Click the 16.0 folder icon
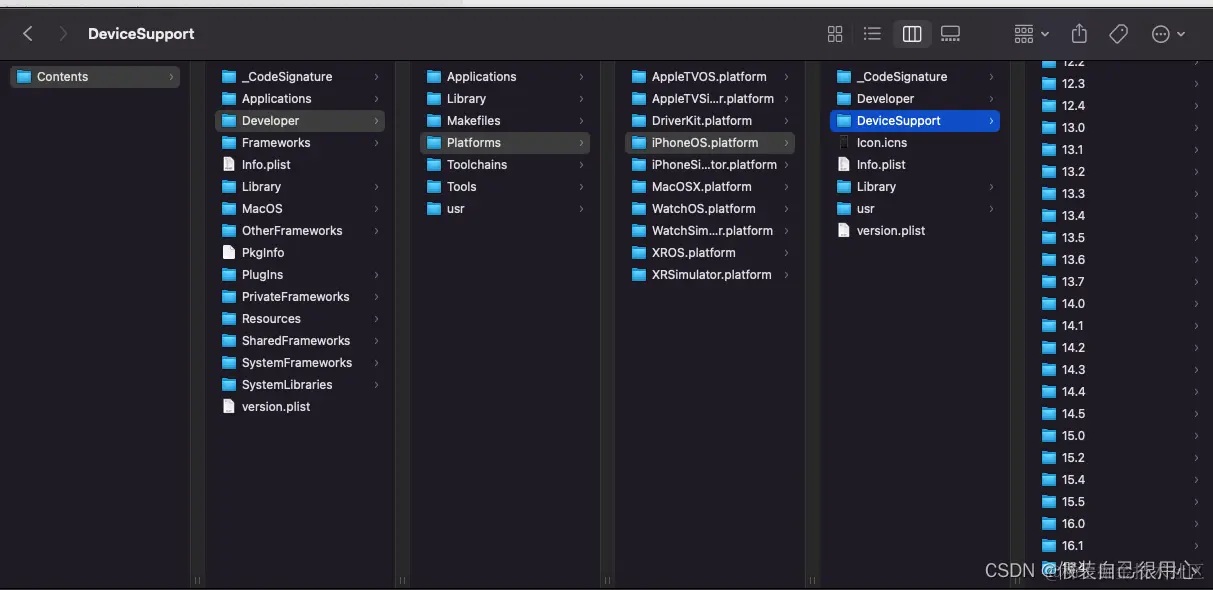The height and width of the screenshot is (590, 1213). 1049,524
